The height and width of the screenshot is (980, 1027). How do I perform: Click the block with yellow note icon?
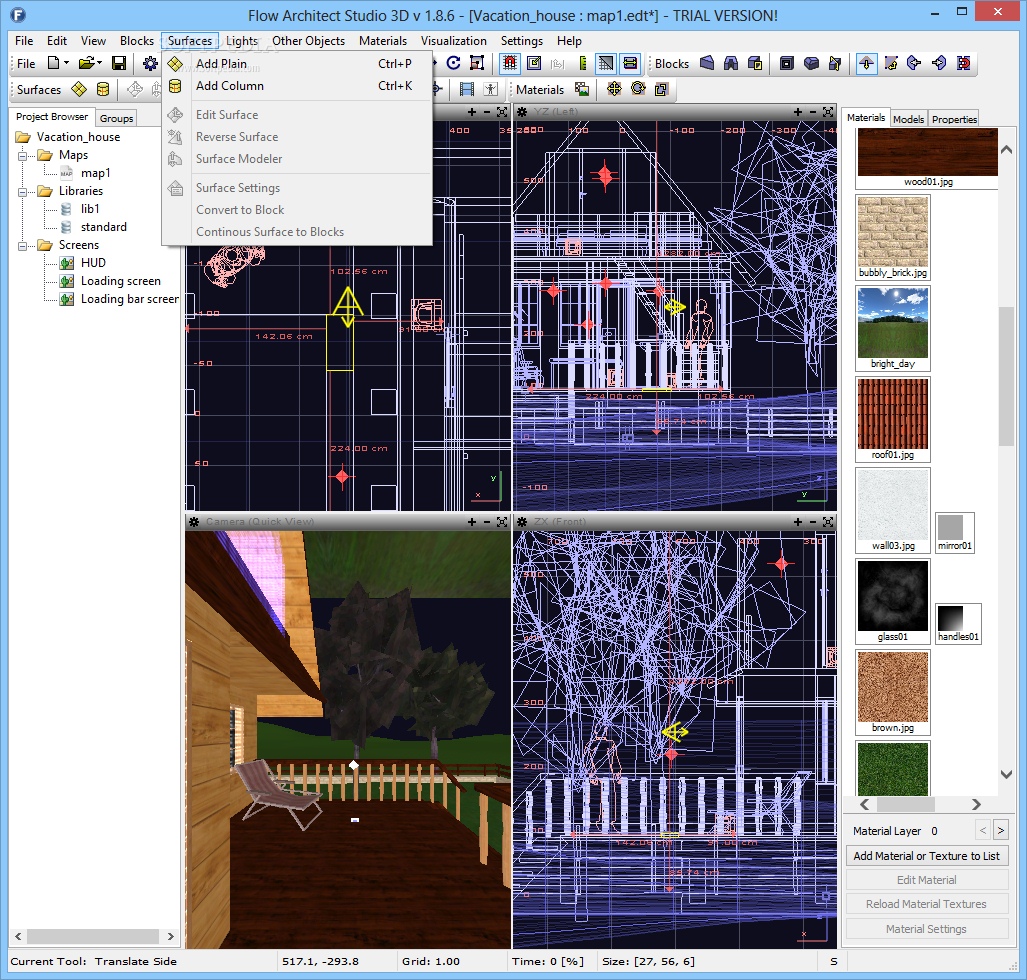[x=755, y=63]
